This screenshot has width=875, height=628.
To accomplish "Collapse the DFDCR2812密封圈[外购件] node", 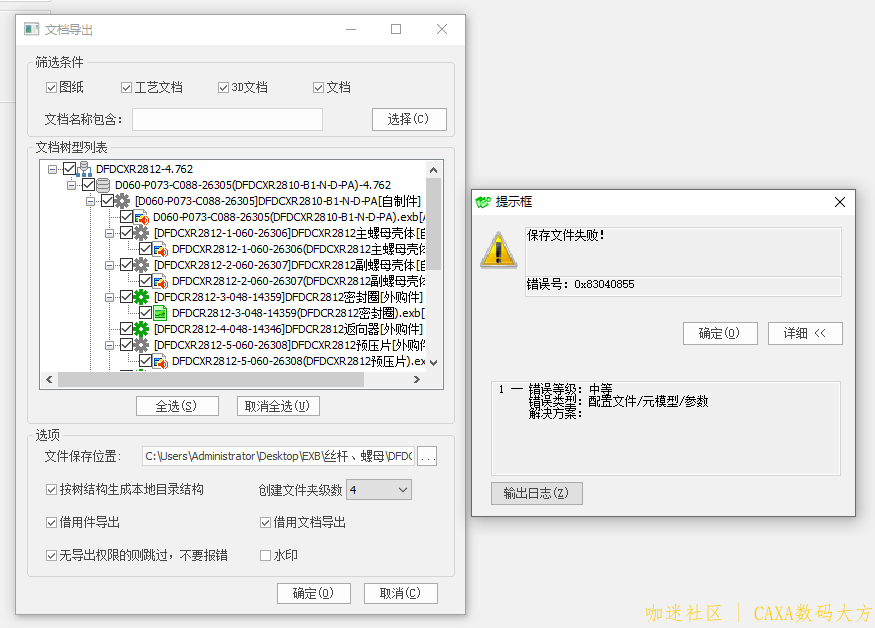I will (x=109, y=297).
